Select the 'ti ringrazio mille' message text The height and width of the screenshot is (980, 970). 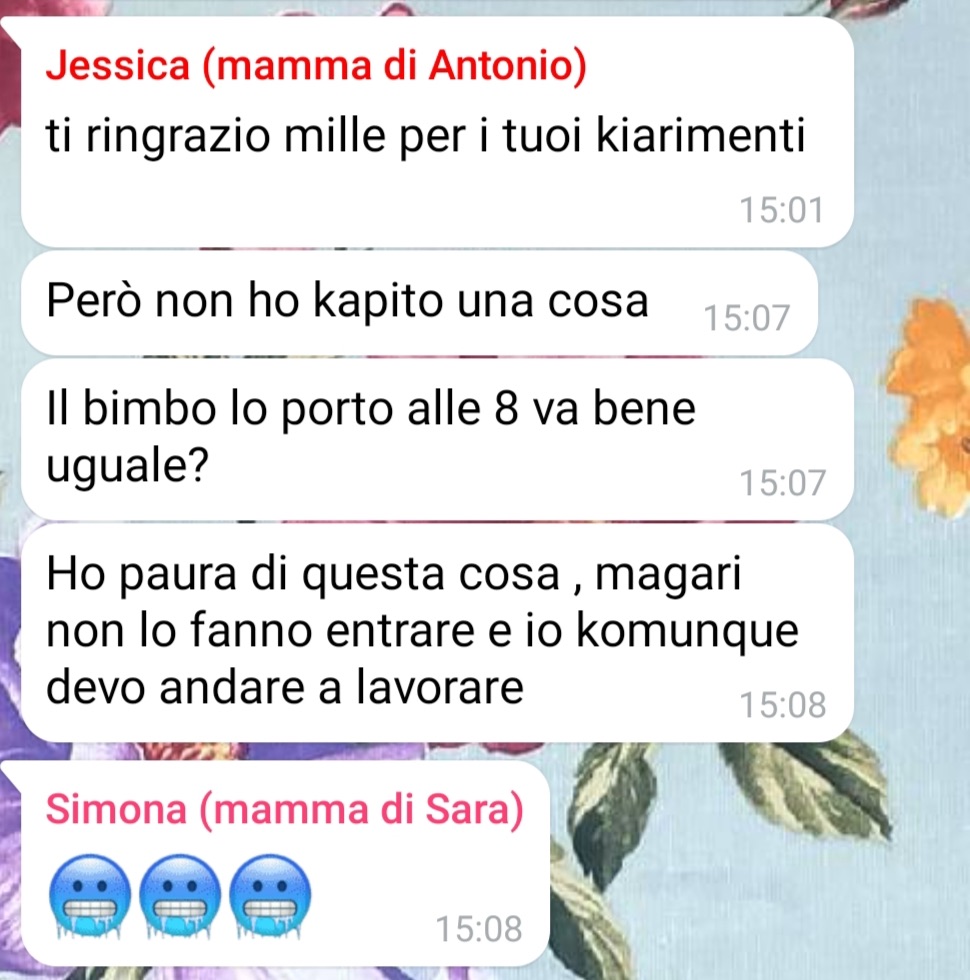point(425,136)
